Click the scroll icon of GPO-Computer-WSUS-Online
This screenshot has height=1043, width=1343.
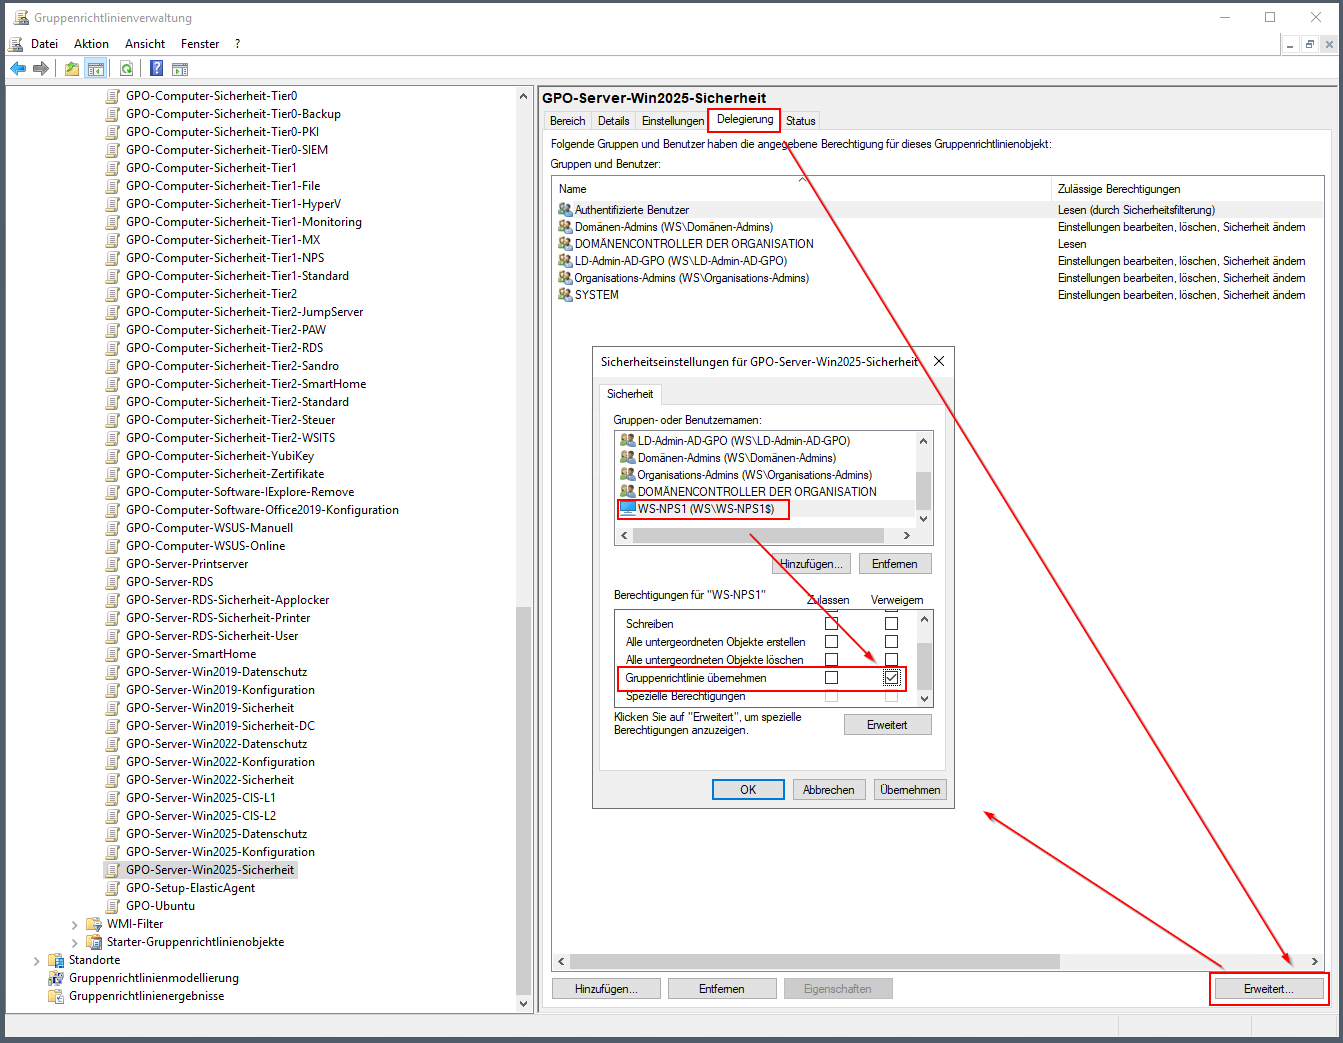tap(113, 546)
